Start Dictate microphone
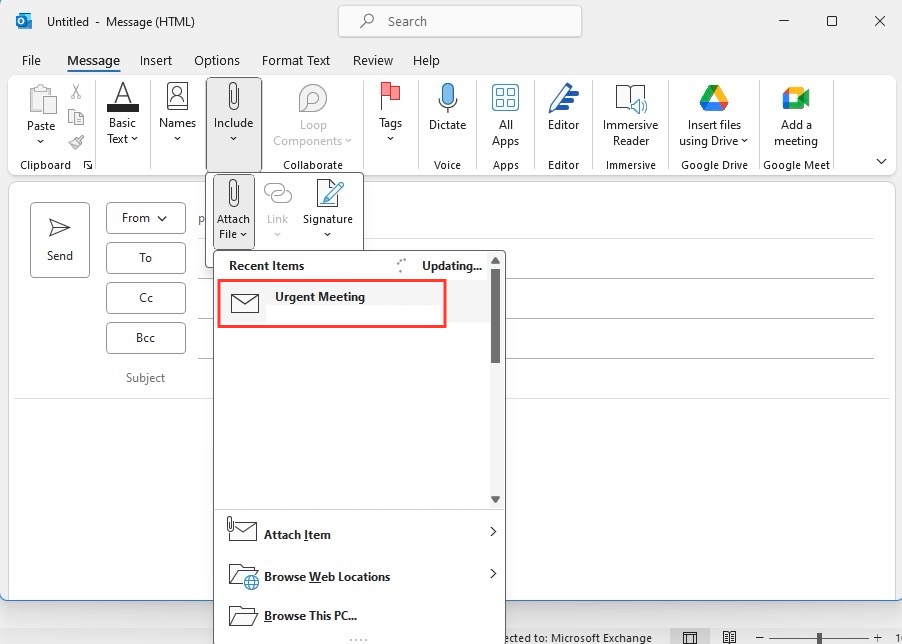Screen dimensions: 902x644 (x=448, y=108)
